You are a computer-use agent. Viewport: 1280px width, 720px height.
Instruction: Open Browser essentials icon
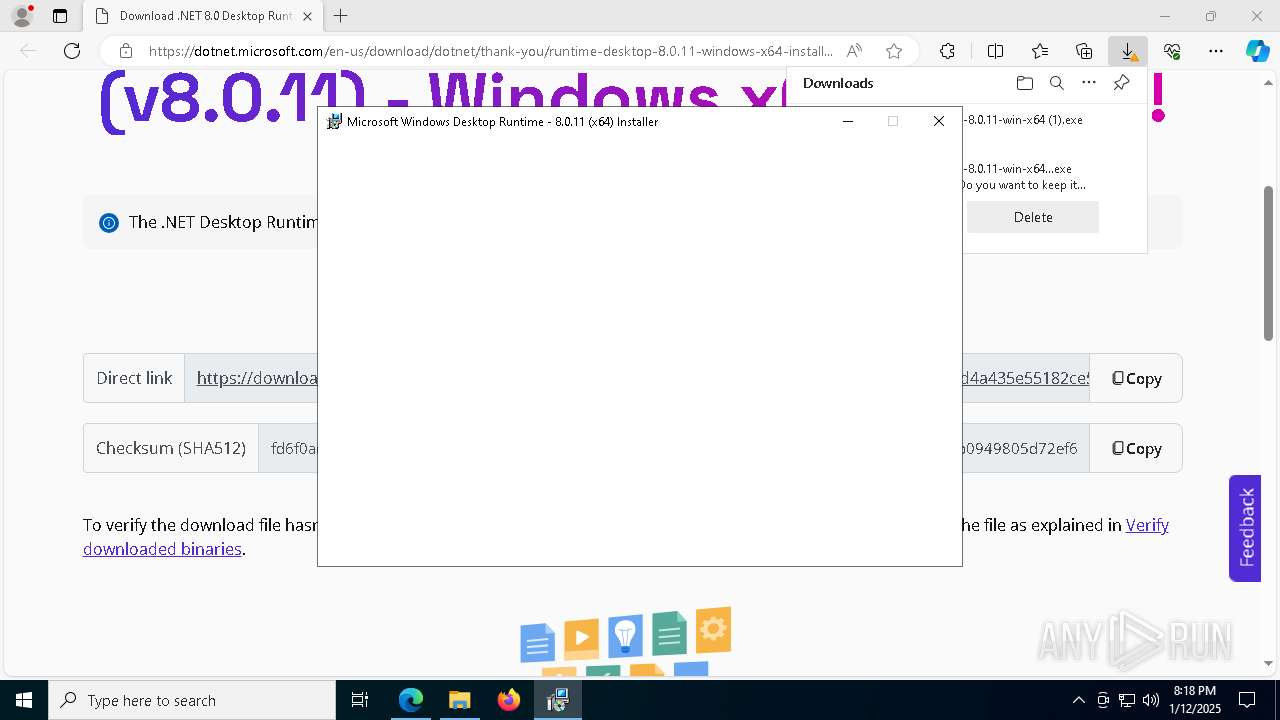(x=1172, y=51)
